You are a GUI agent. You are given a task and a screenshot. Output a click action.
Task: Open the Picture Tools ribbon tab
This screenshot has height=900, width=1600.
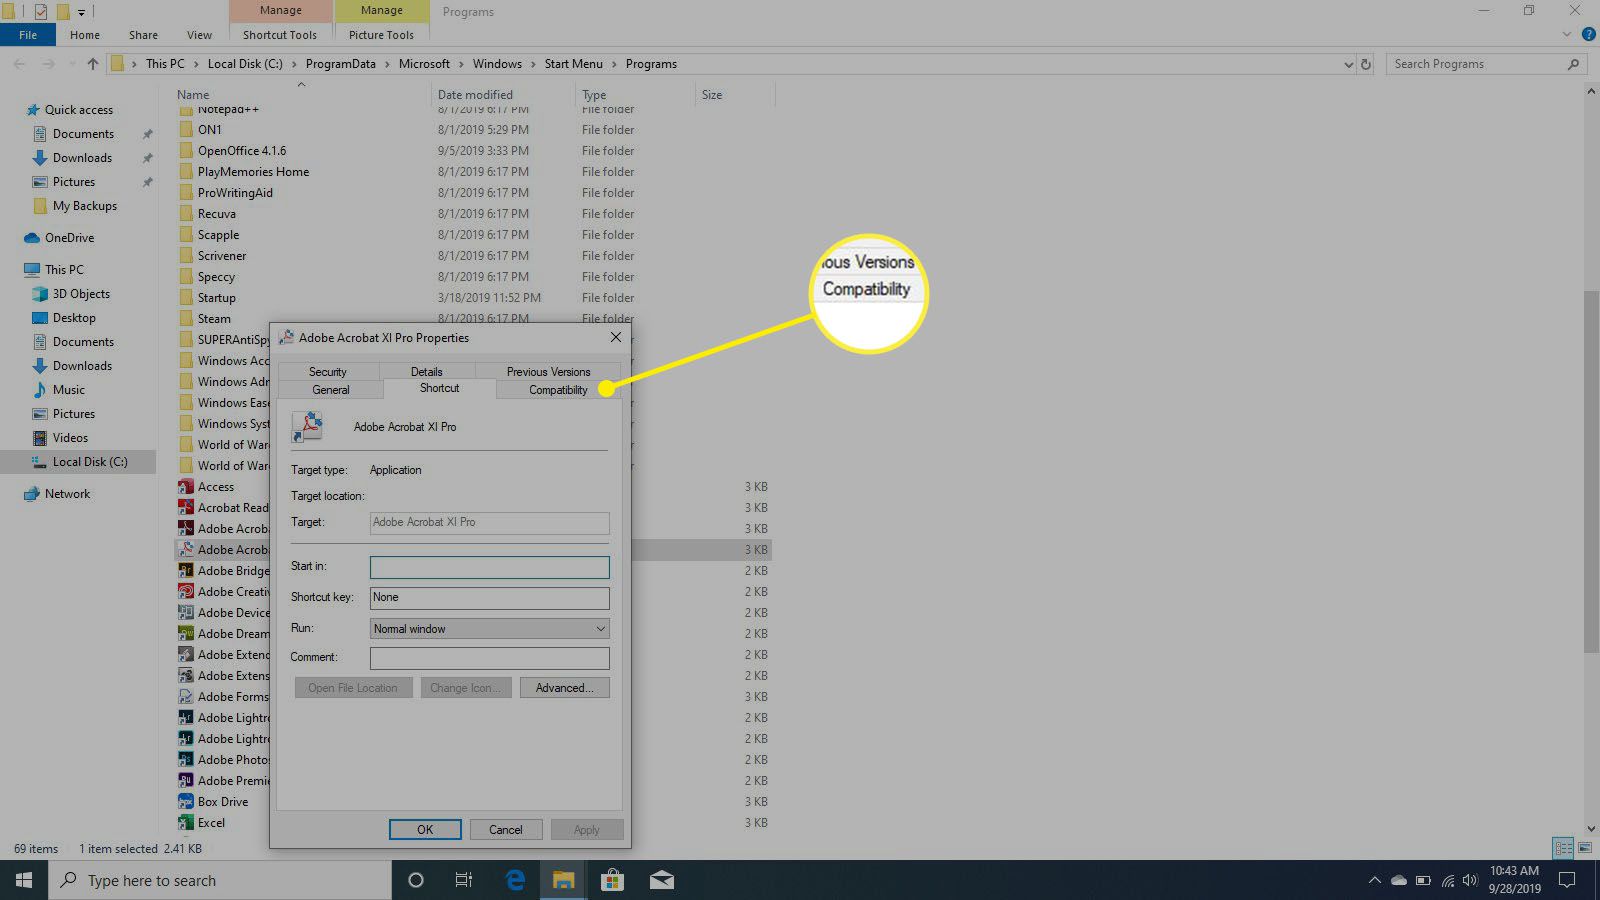click(381, 35)
